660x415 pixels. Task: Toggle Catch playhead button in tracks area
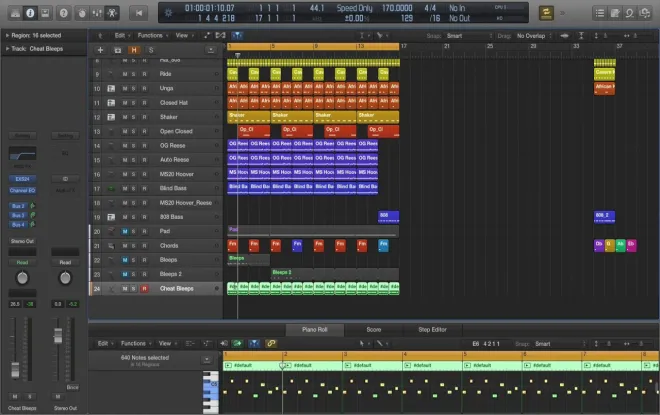[x=237, y=35]
